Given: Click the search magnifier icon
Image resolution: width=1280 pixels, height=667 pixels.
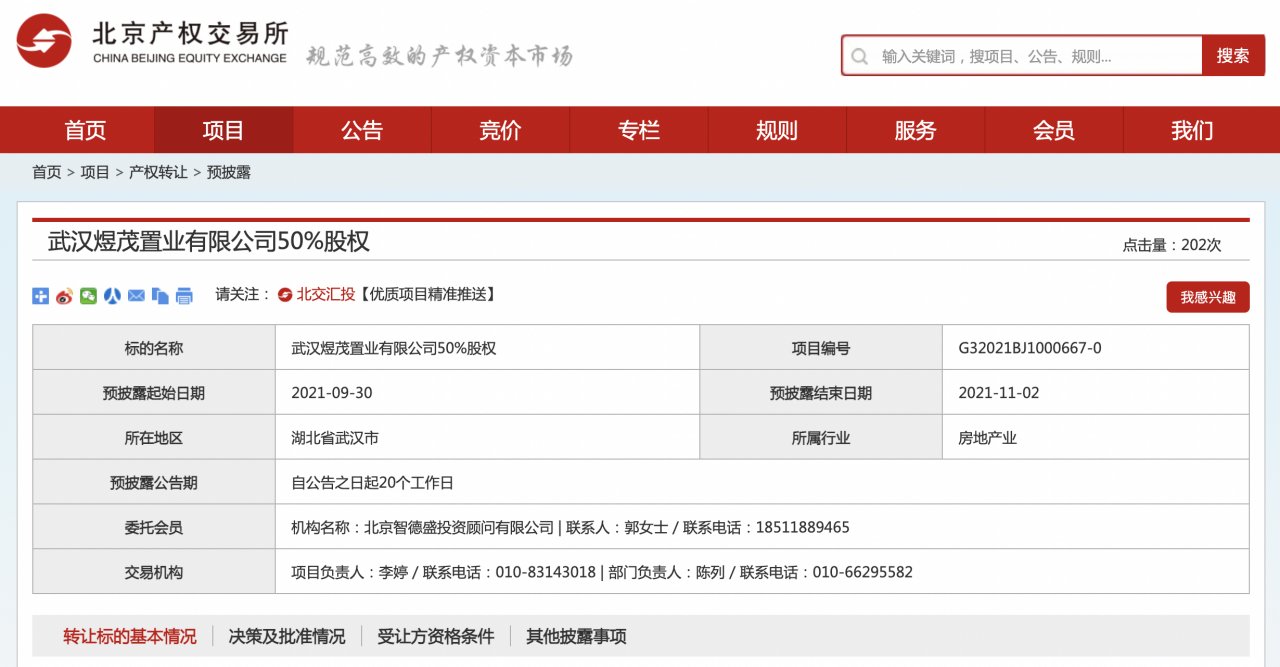Looking at the screenshot, I should (x=860, y=56).
